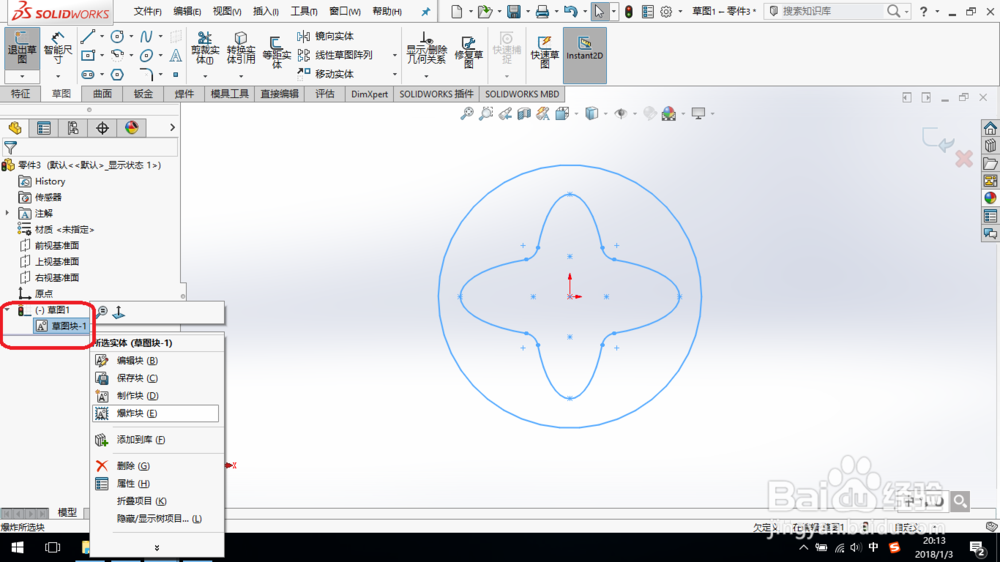Select the Front Plane (前视基准面) item
The height and width of the screenshot is (562, 1000).
(50, 245)
